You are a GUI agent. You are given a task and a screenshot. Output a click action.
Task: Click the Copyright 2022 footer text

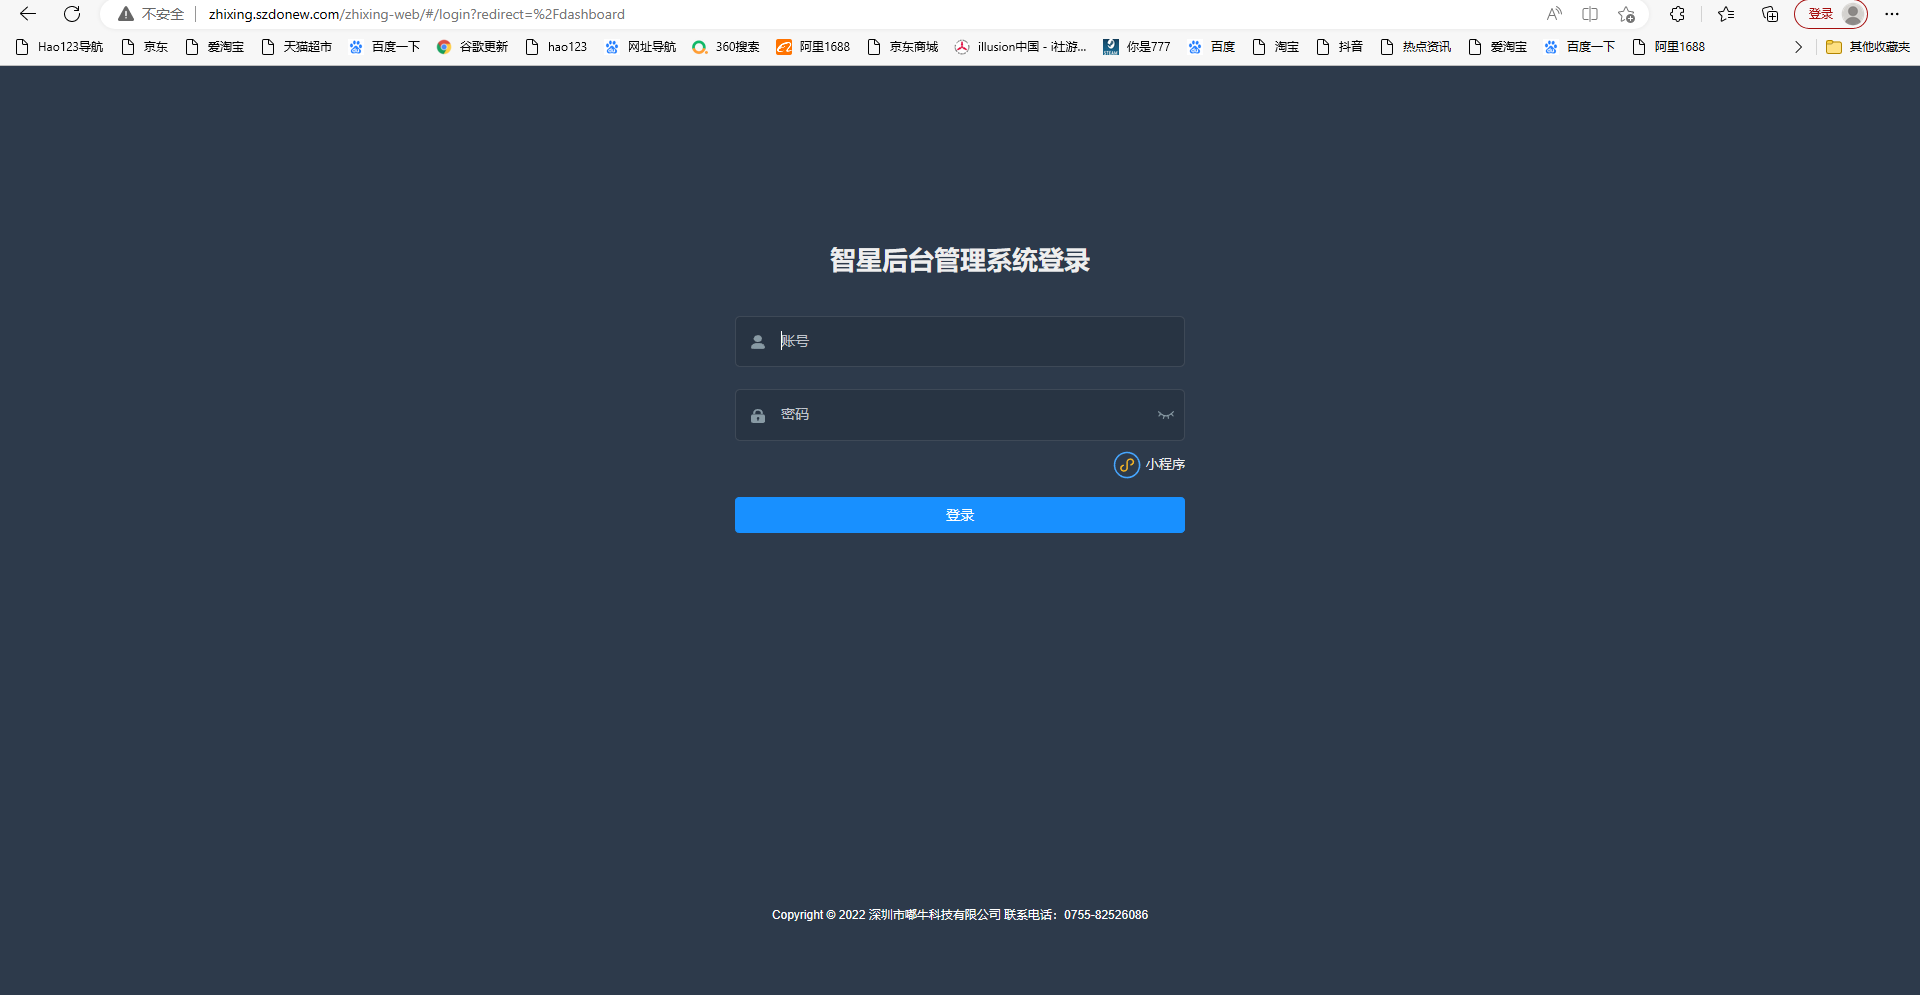[960, 915]
